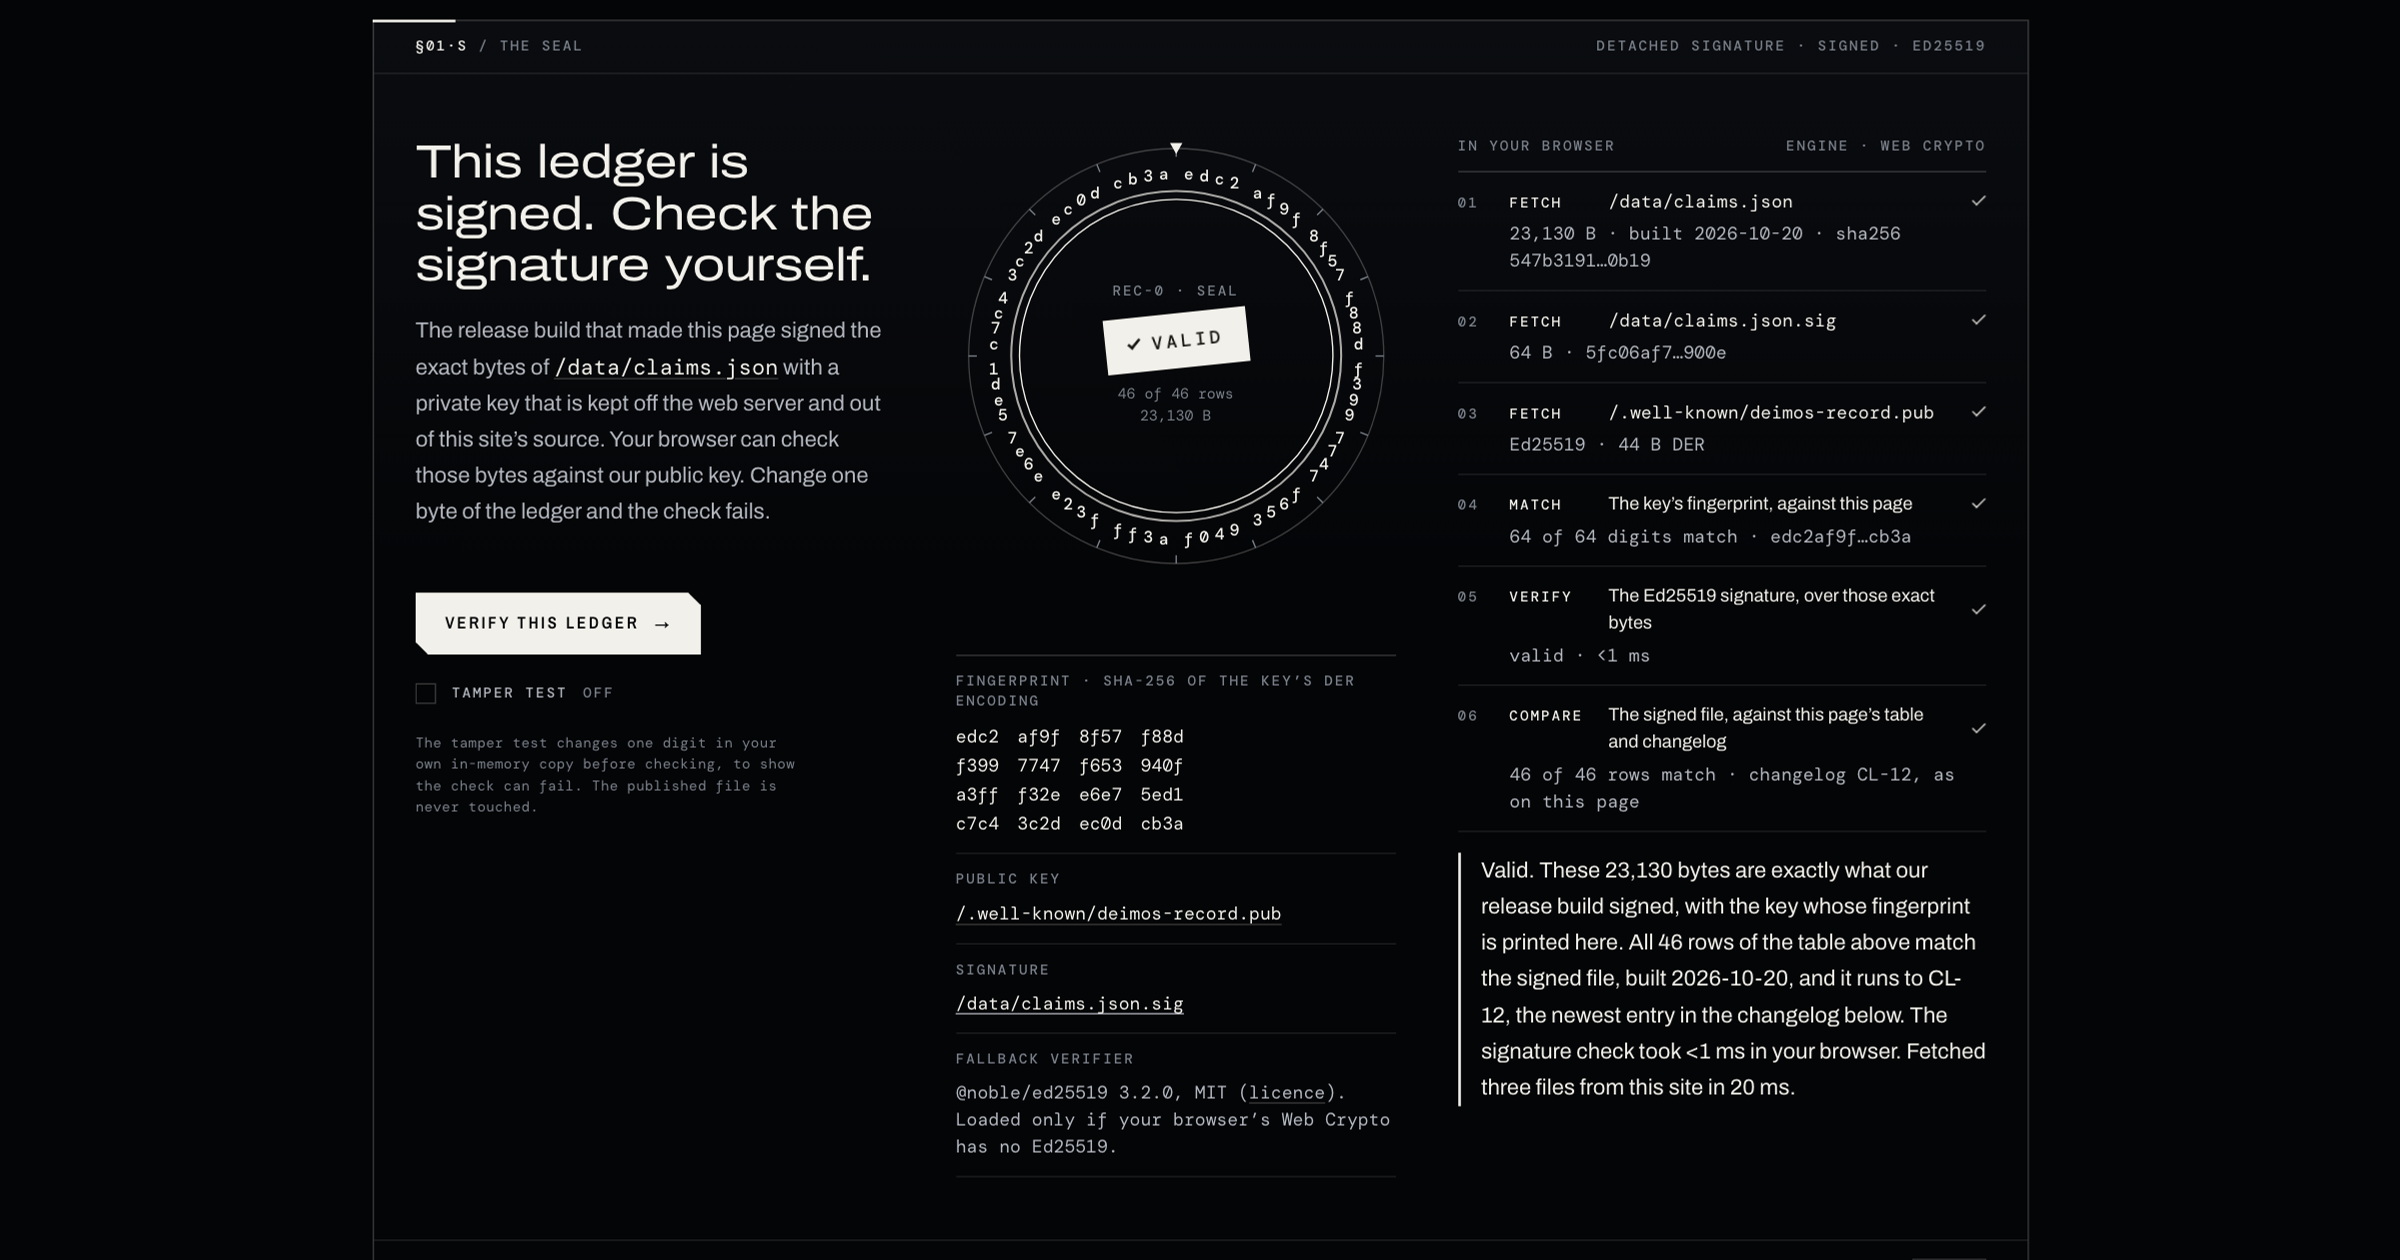Select the fingerprint group 'edc2'
The width and height of the screenshot is (2400, 1260).
pos(977,737)
